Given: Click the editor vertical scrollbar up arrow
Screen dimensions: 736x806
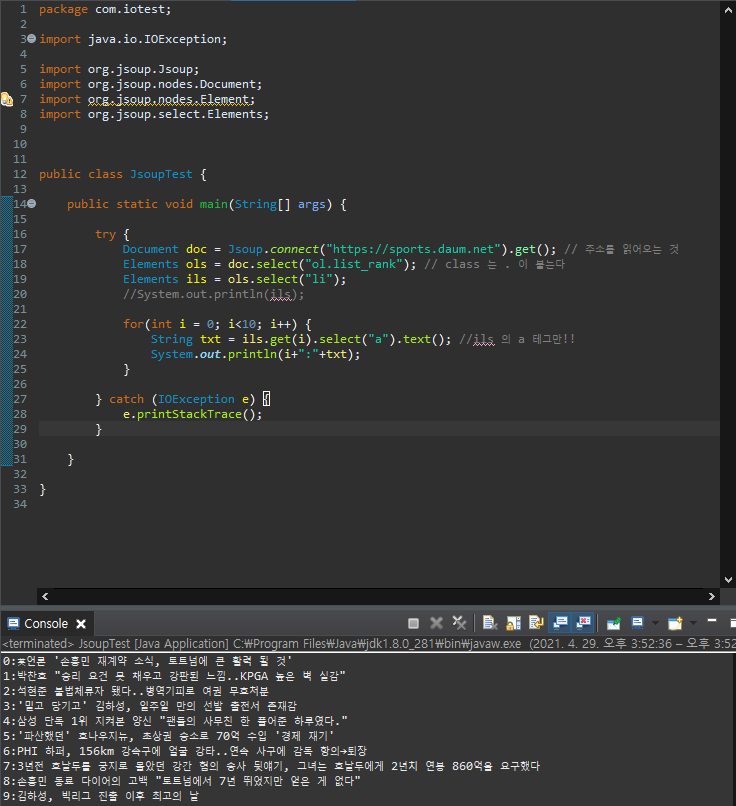Looking at the screenshot, I should click(728, 10).
